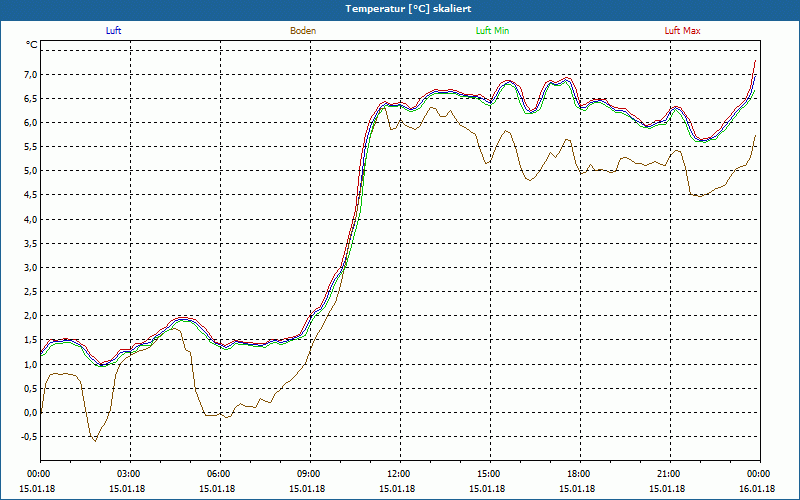This screenshot has width=800, height=500.
Task: Click the 4,0 y-axis value
Action: pos(30,219)
